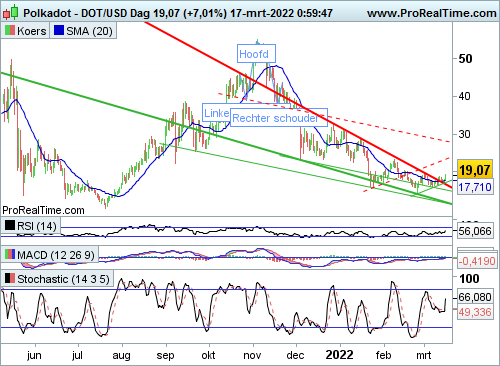Screen dimensions: 500x366
Task: Click the black RSI (14) color square
Action: [x=10, y=226]
